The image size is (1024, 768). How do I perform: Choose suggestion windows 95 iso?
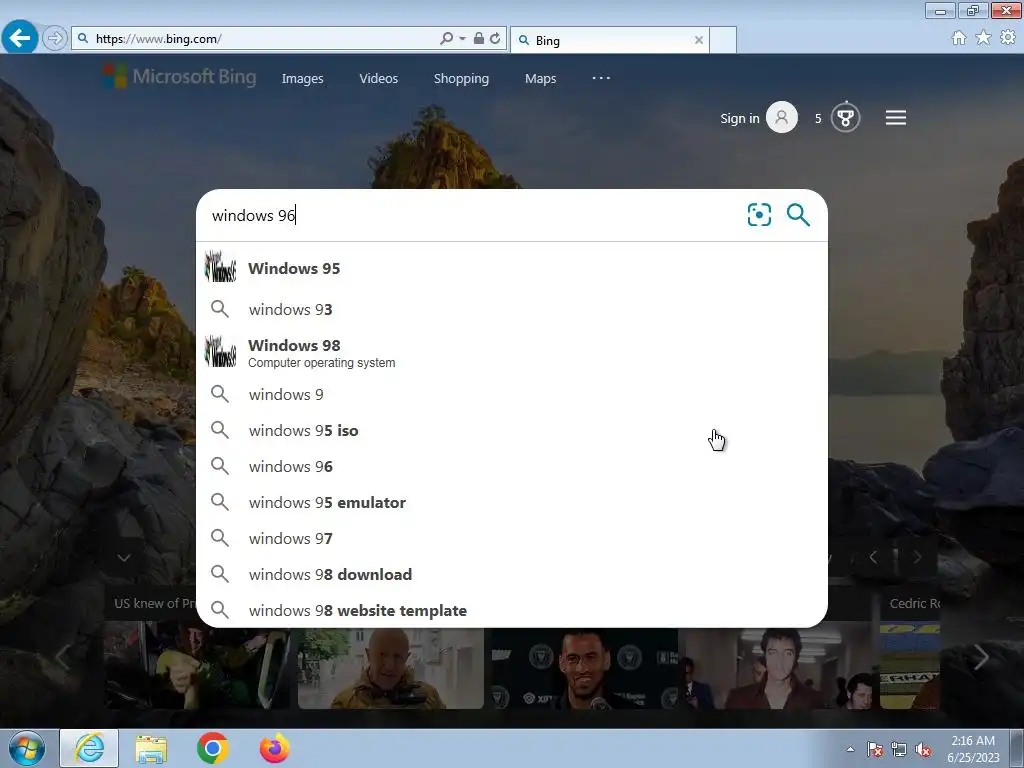coord(512,430)
